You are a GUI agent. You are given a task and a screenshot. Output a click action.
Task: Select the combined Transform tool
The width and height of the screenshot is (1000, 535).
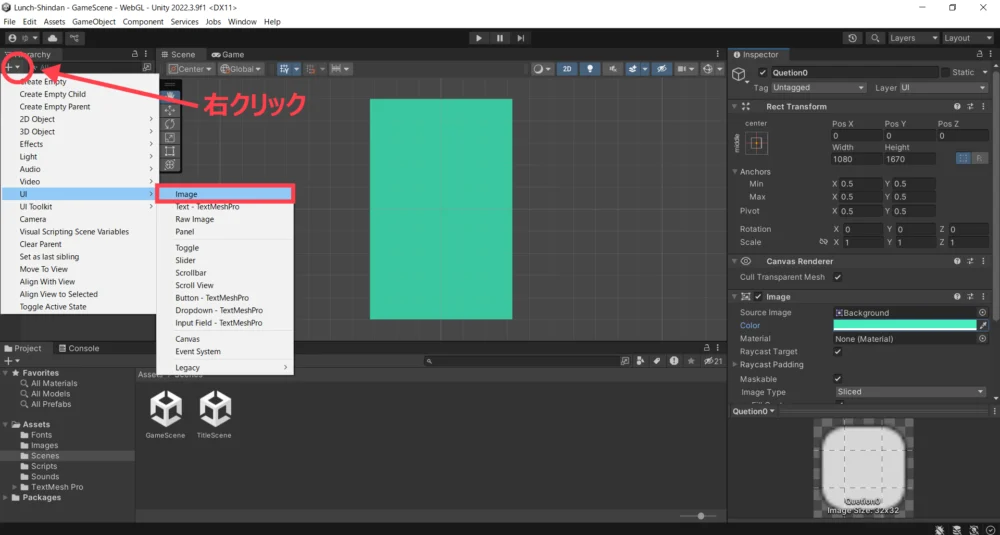click(x=170, y=165)
